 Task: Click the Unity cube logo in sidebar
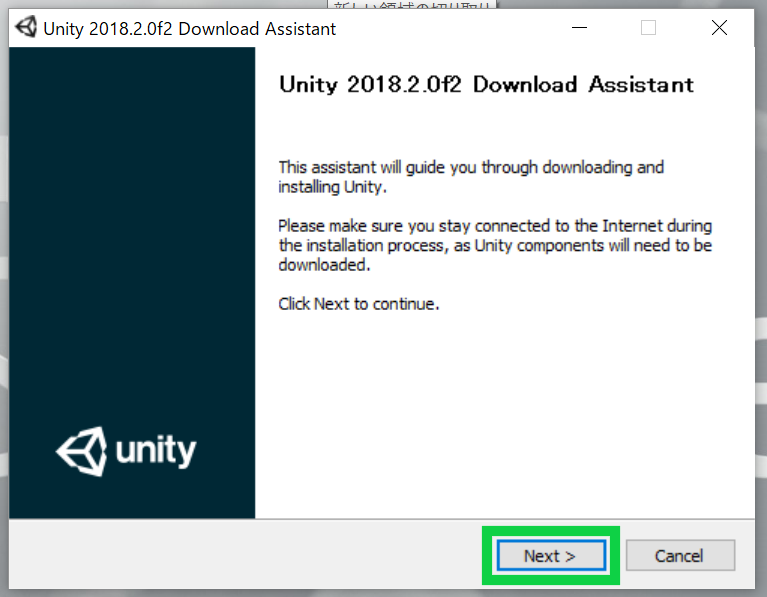coord(82,451)
